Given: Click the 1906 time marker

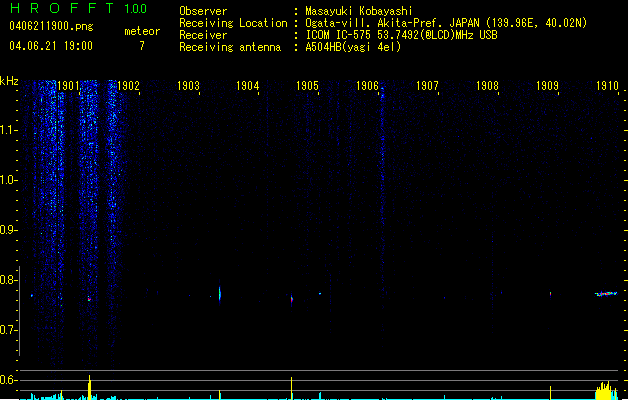Looking at the screenshot, I should [367, 86].
